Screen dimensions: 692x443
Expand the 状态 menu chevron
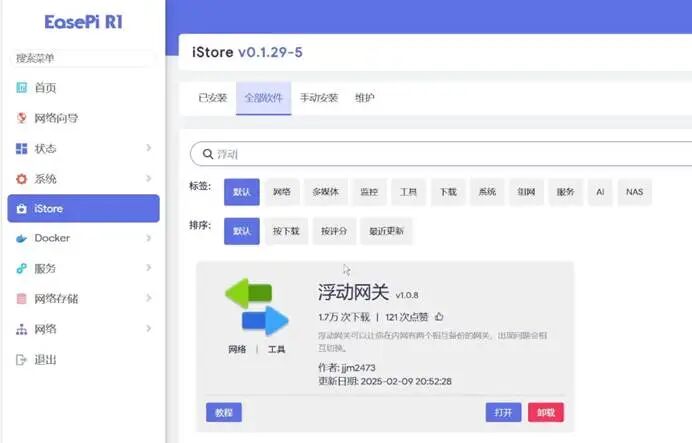(x=148, y=149)
